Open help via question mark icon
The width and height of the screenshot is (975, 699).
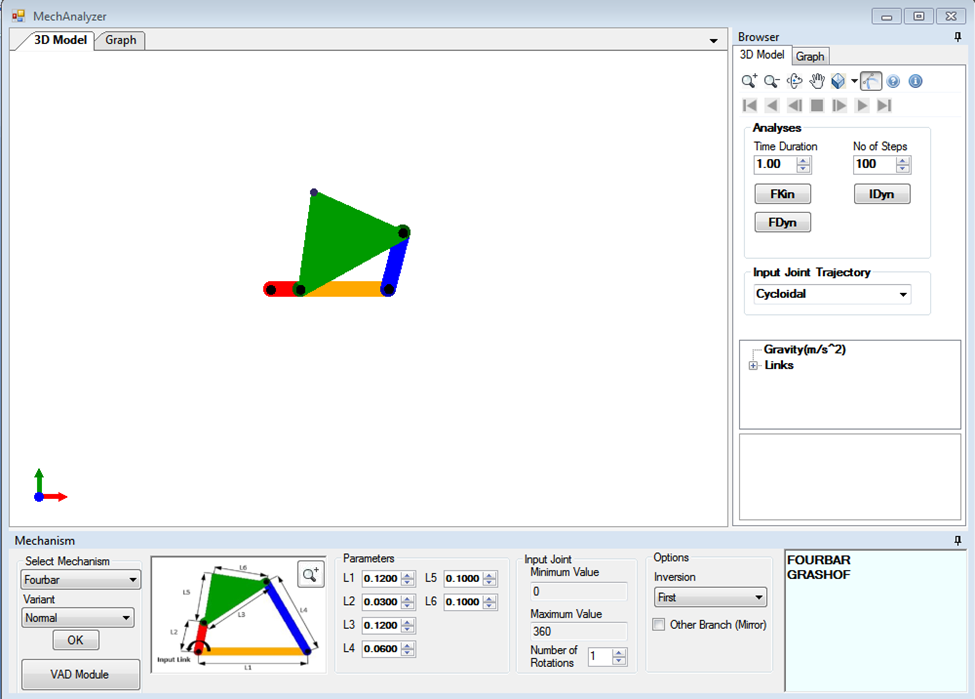pos(894,81)
